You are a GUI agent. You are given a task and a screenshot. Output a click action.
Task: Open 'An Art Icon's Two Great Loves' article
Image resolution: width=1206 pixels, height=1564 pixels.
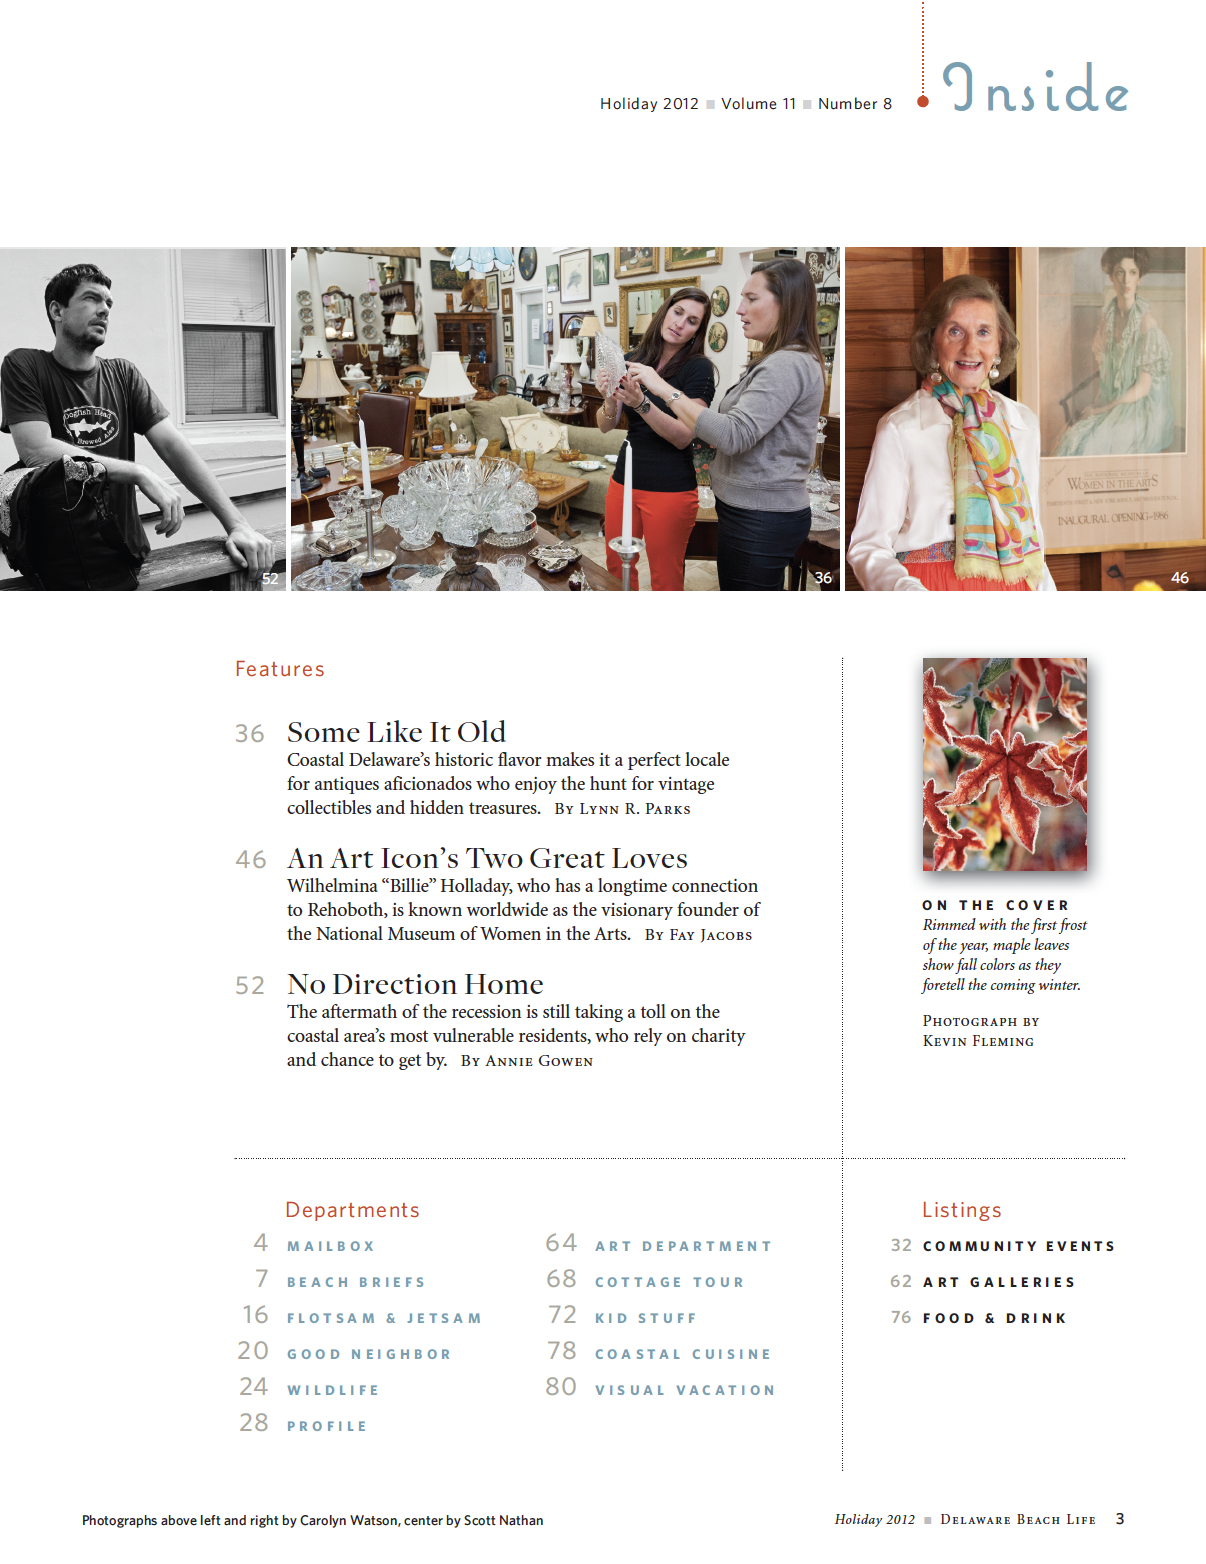[487, 858]
